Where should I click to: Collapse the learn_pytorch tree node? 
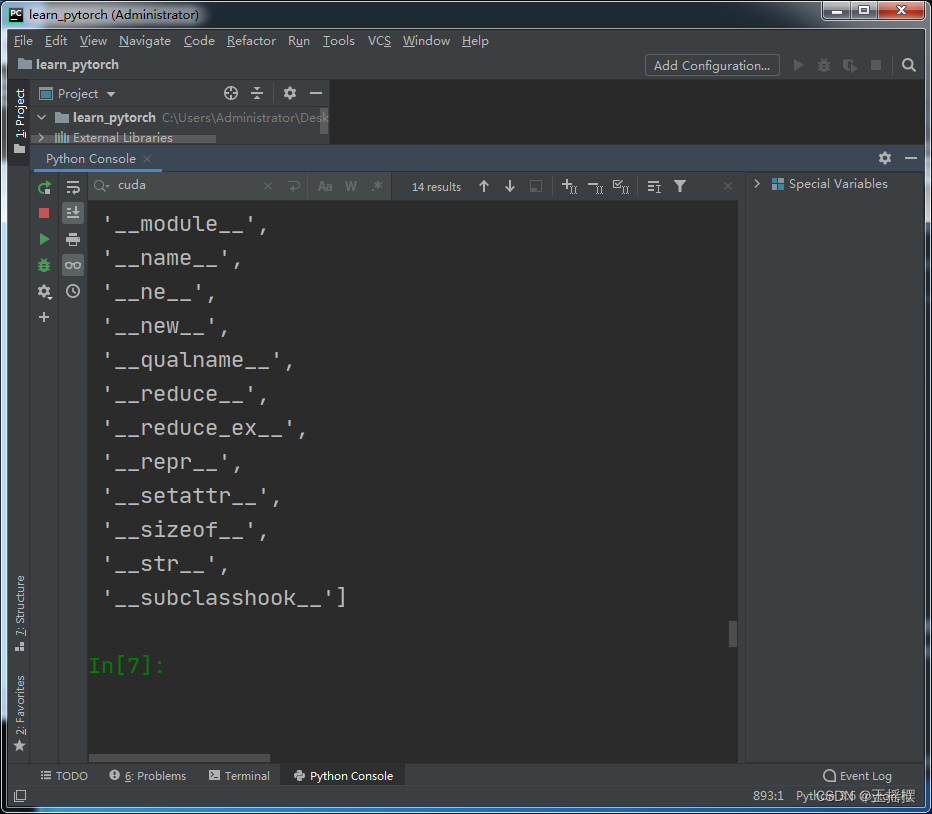[x=42, y=118]
